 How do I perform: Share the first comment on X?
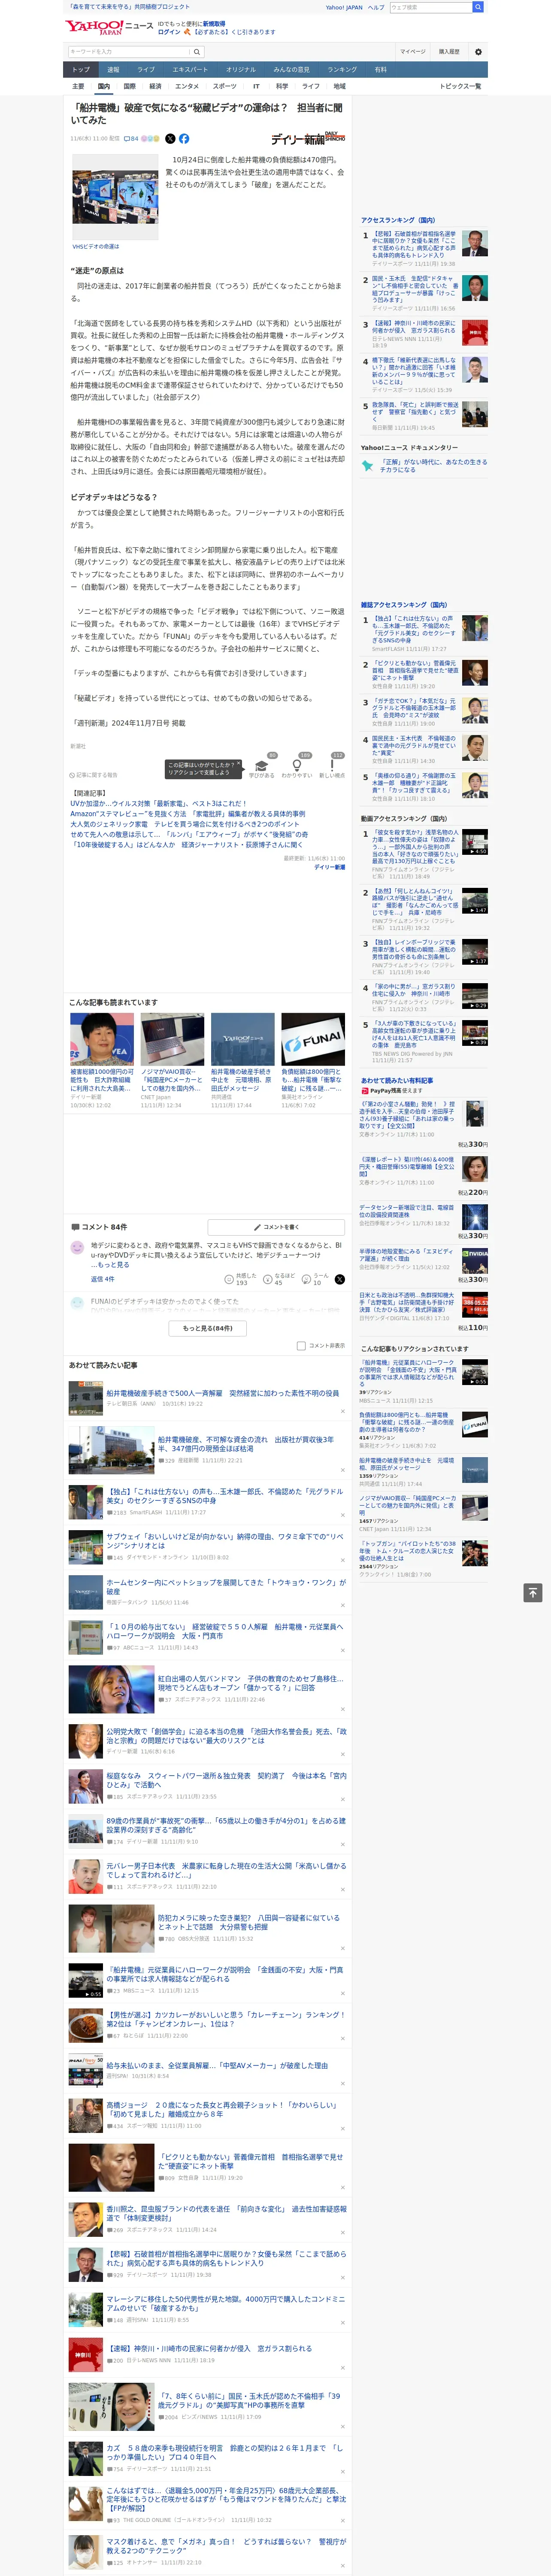point(340,1279)
